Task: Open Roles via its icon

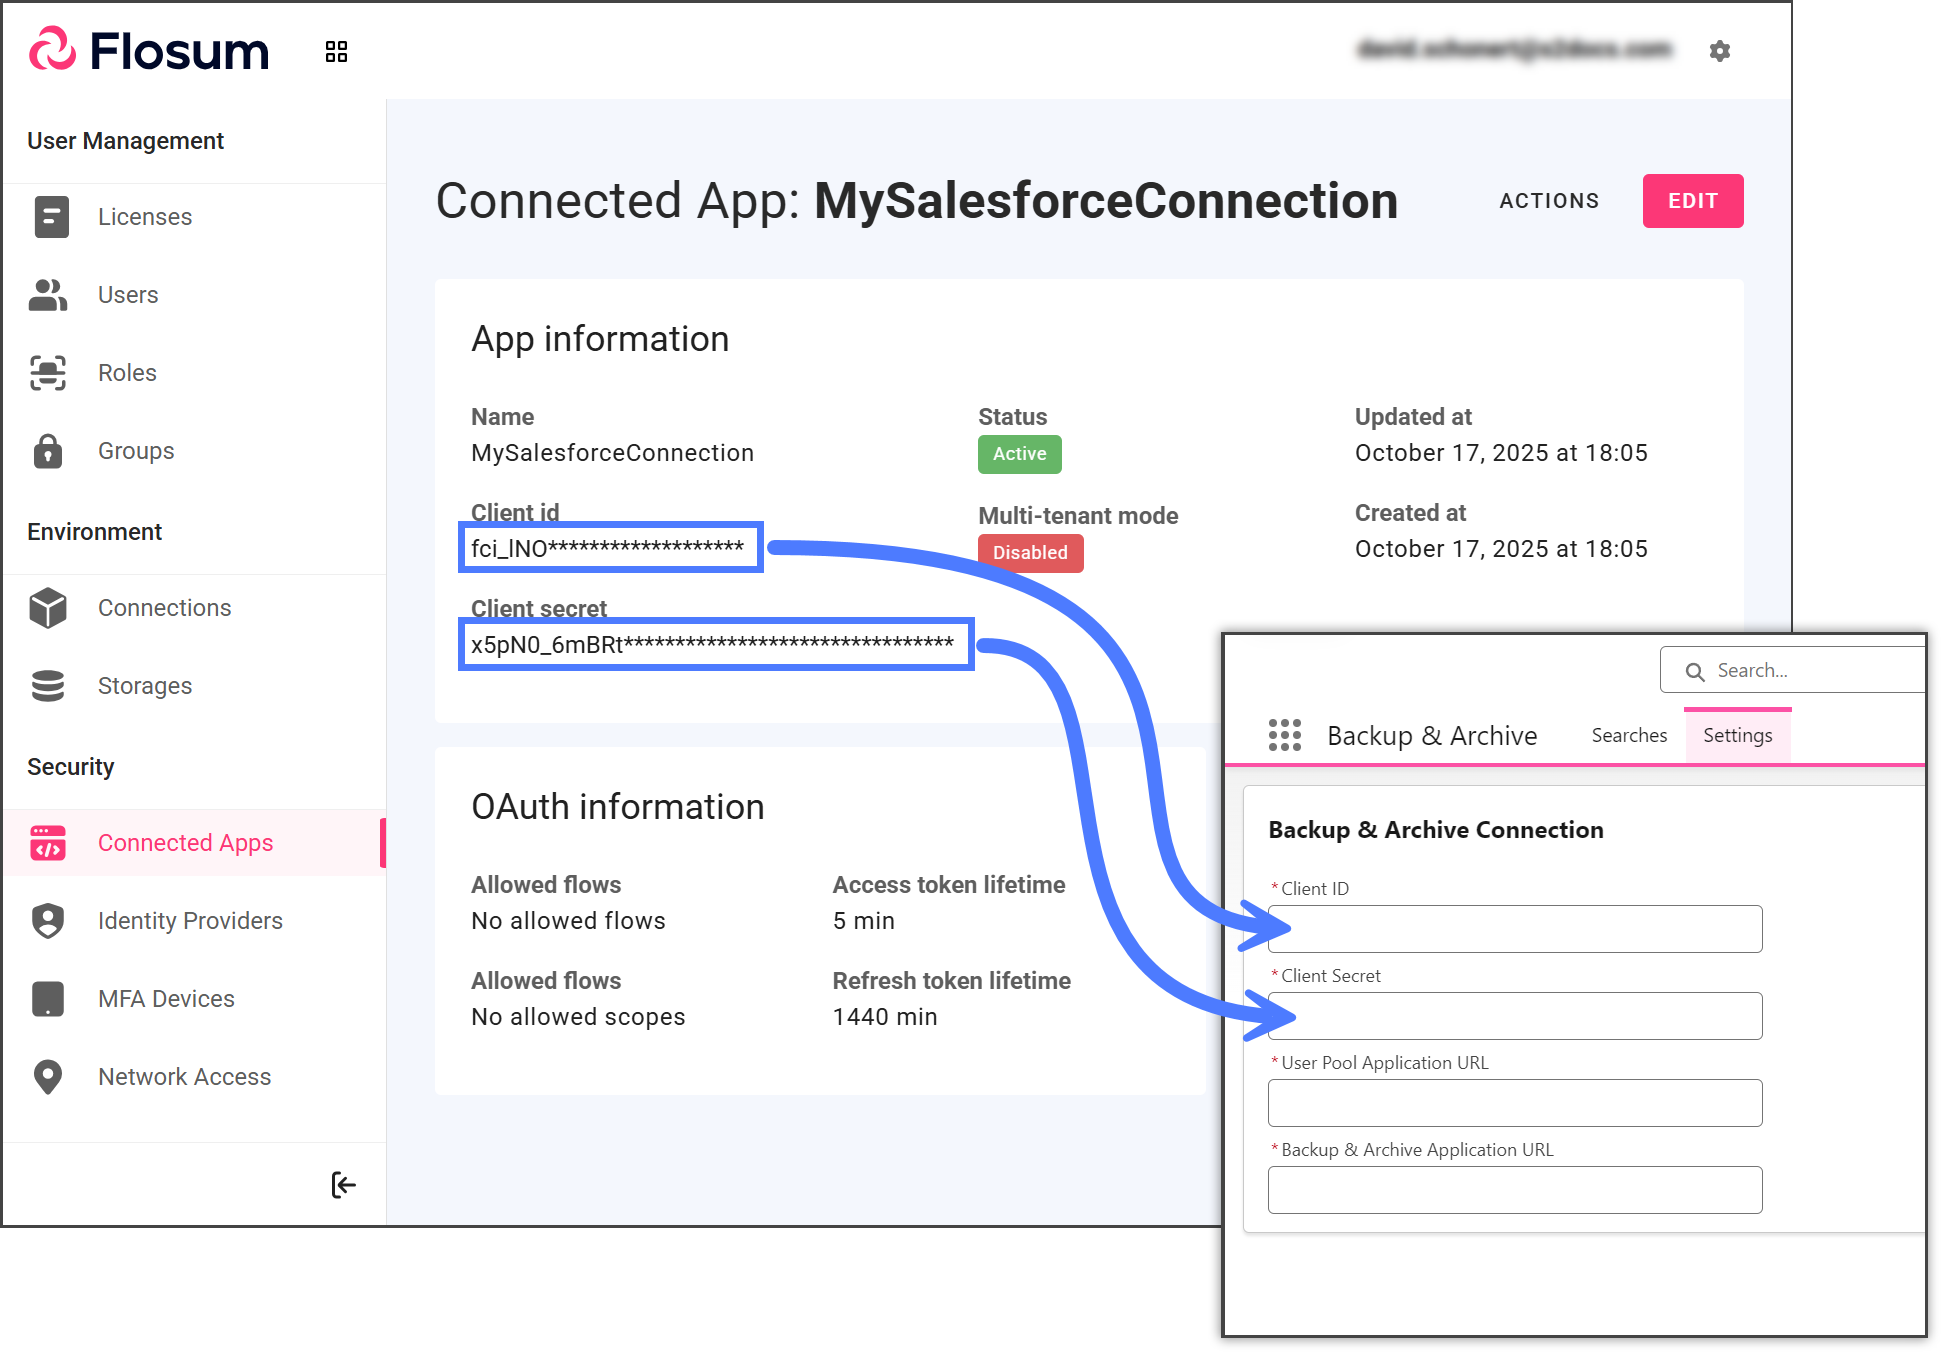Action: [x=48, y=373]
